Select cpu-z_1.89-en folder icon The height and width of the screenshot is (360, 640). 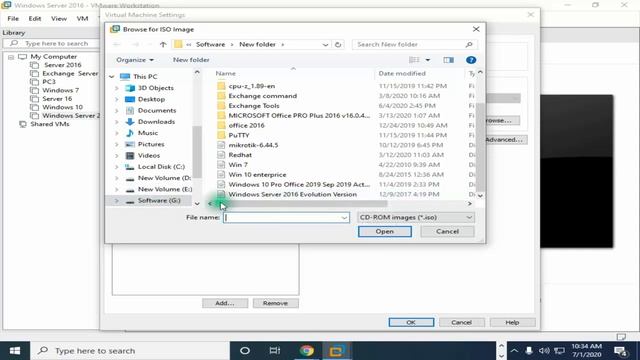coord(221,86)
